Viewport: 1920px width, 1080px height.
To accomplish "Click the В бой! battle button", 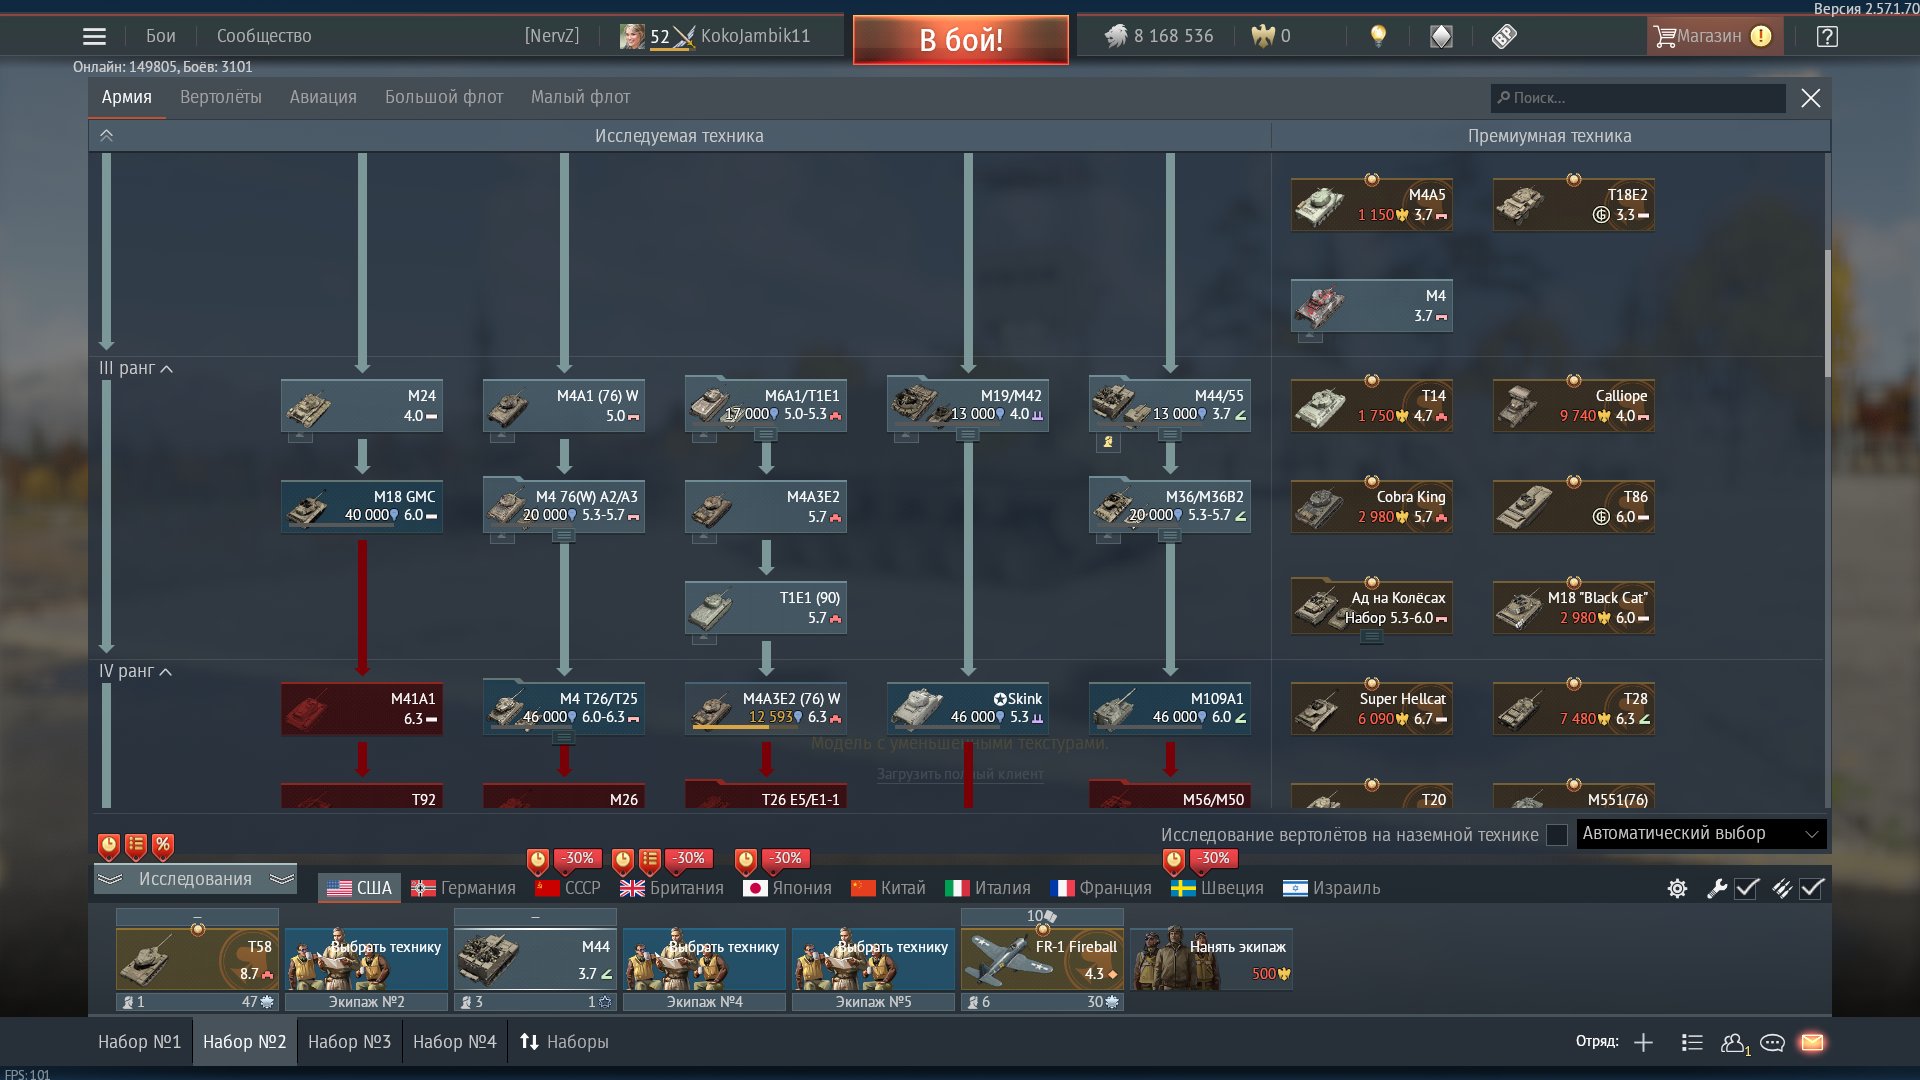I will tap(961, 40).
